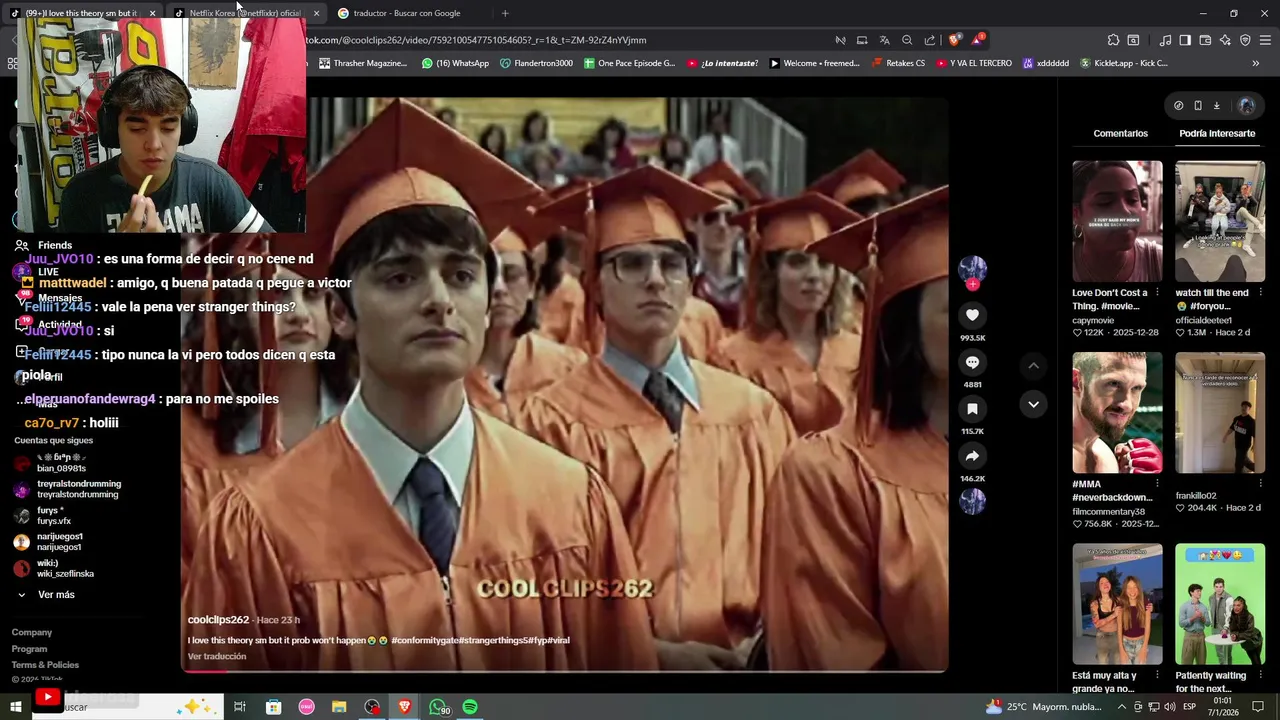Open the Brave hamburger main menu
The height and width of the screenshot is (720, 1280).
(x=1265, y=40)
